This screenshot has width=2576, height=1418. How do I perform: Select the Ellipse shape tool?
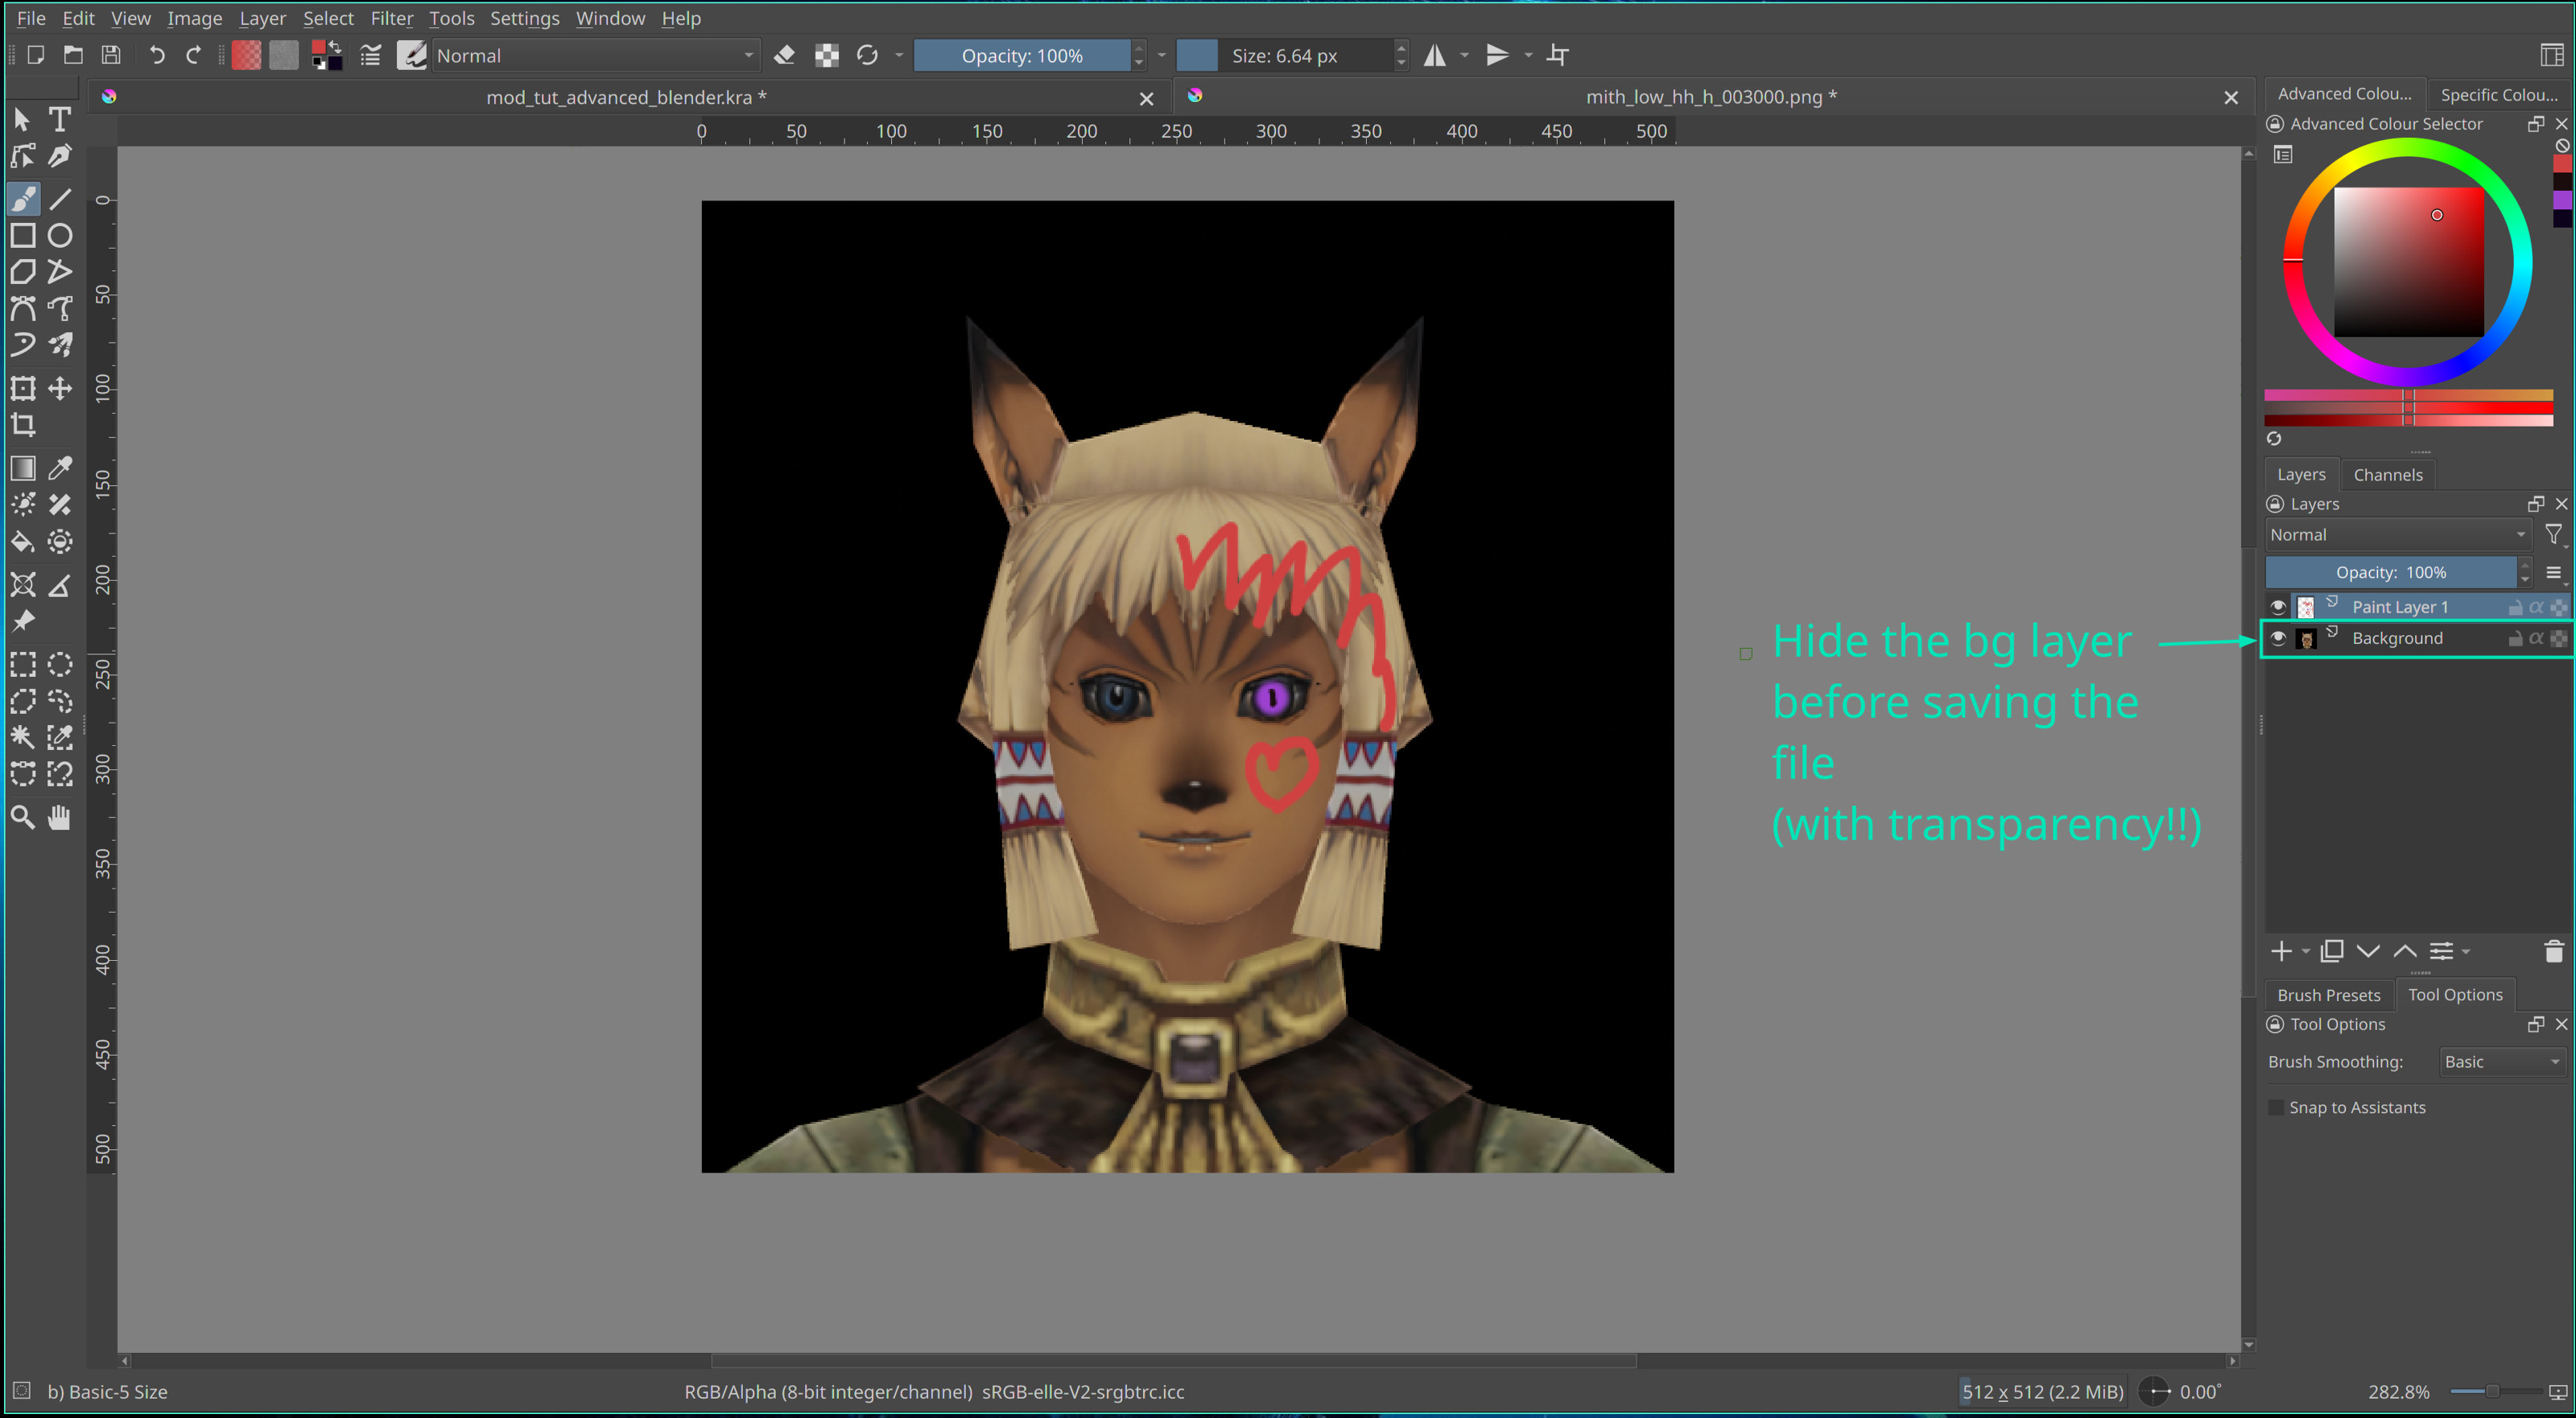60,236
